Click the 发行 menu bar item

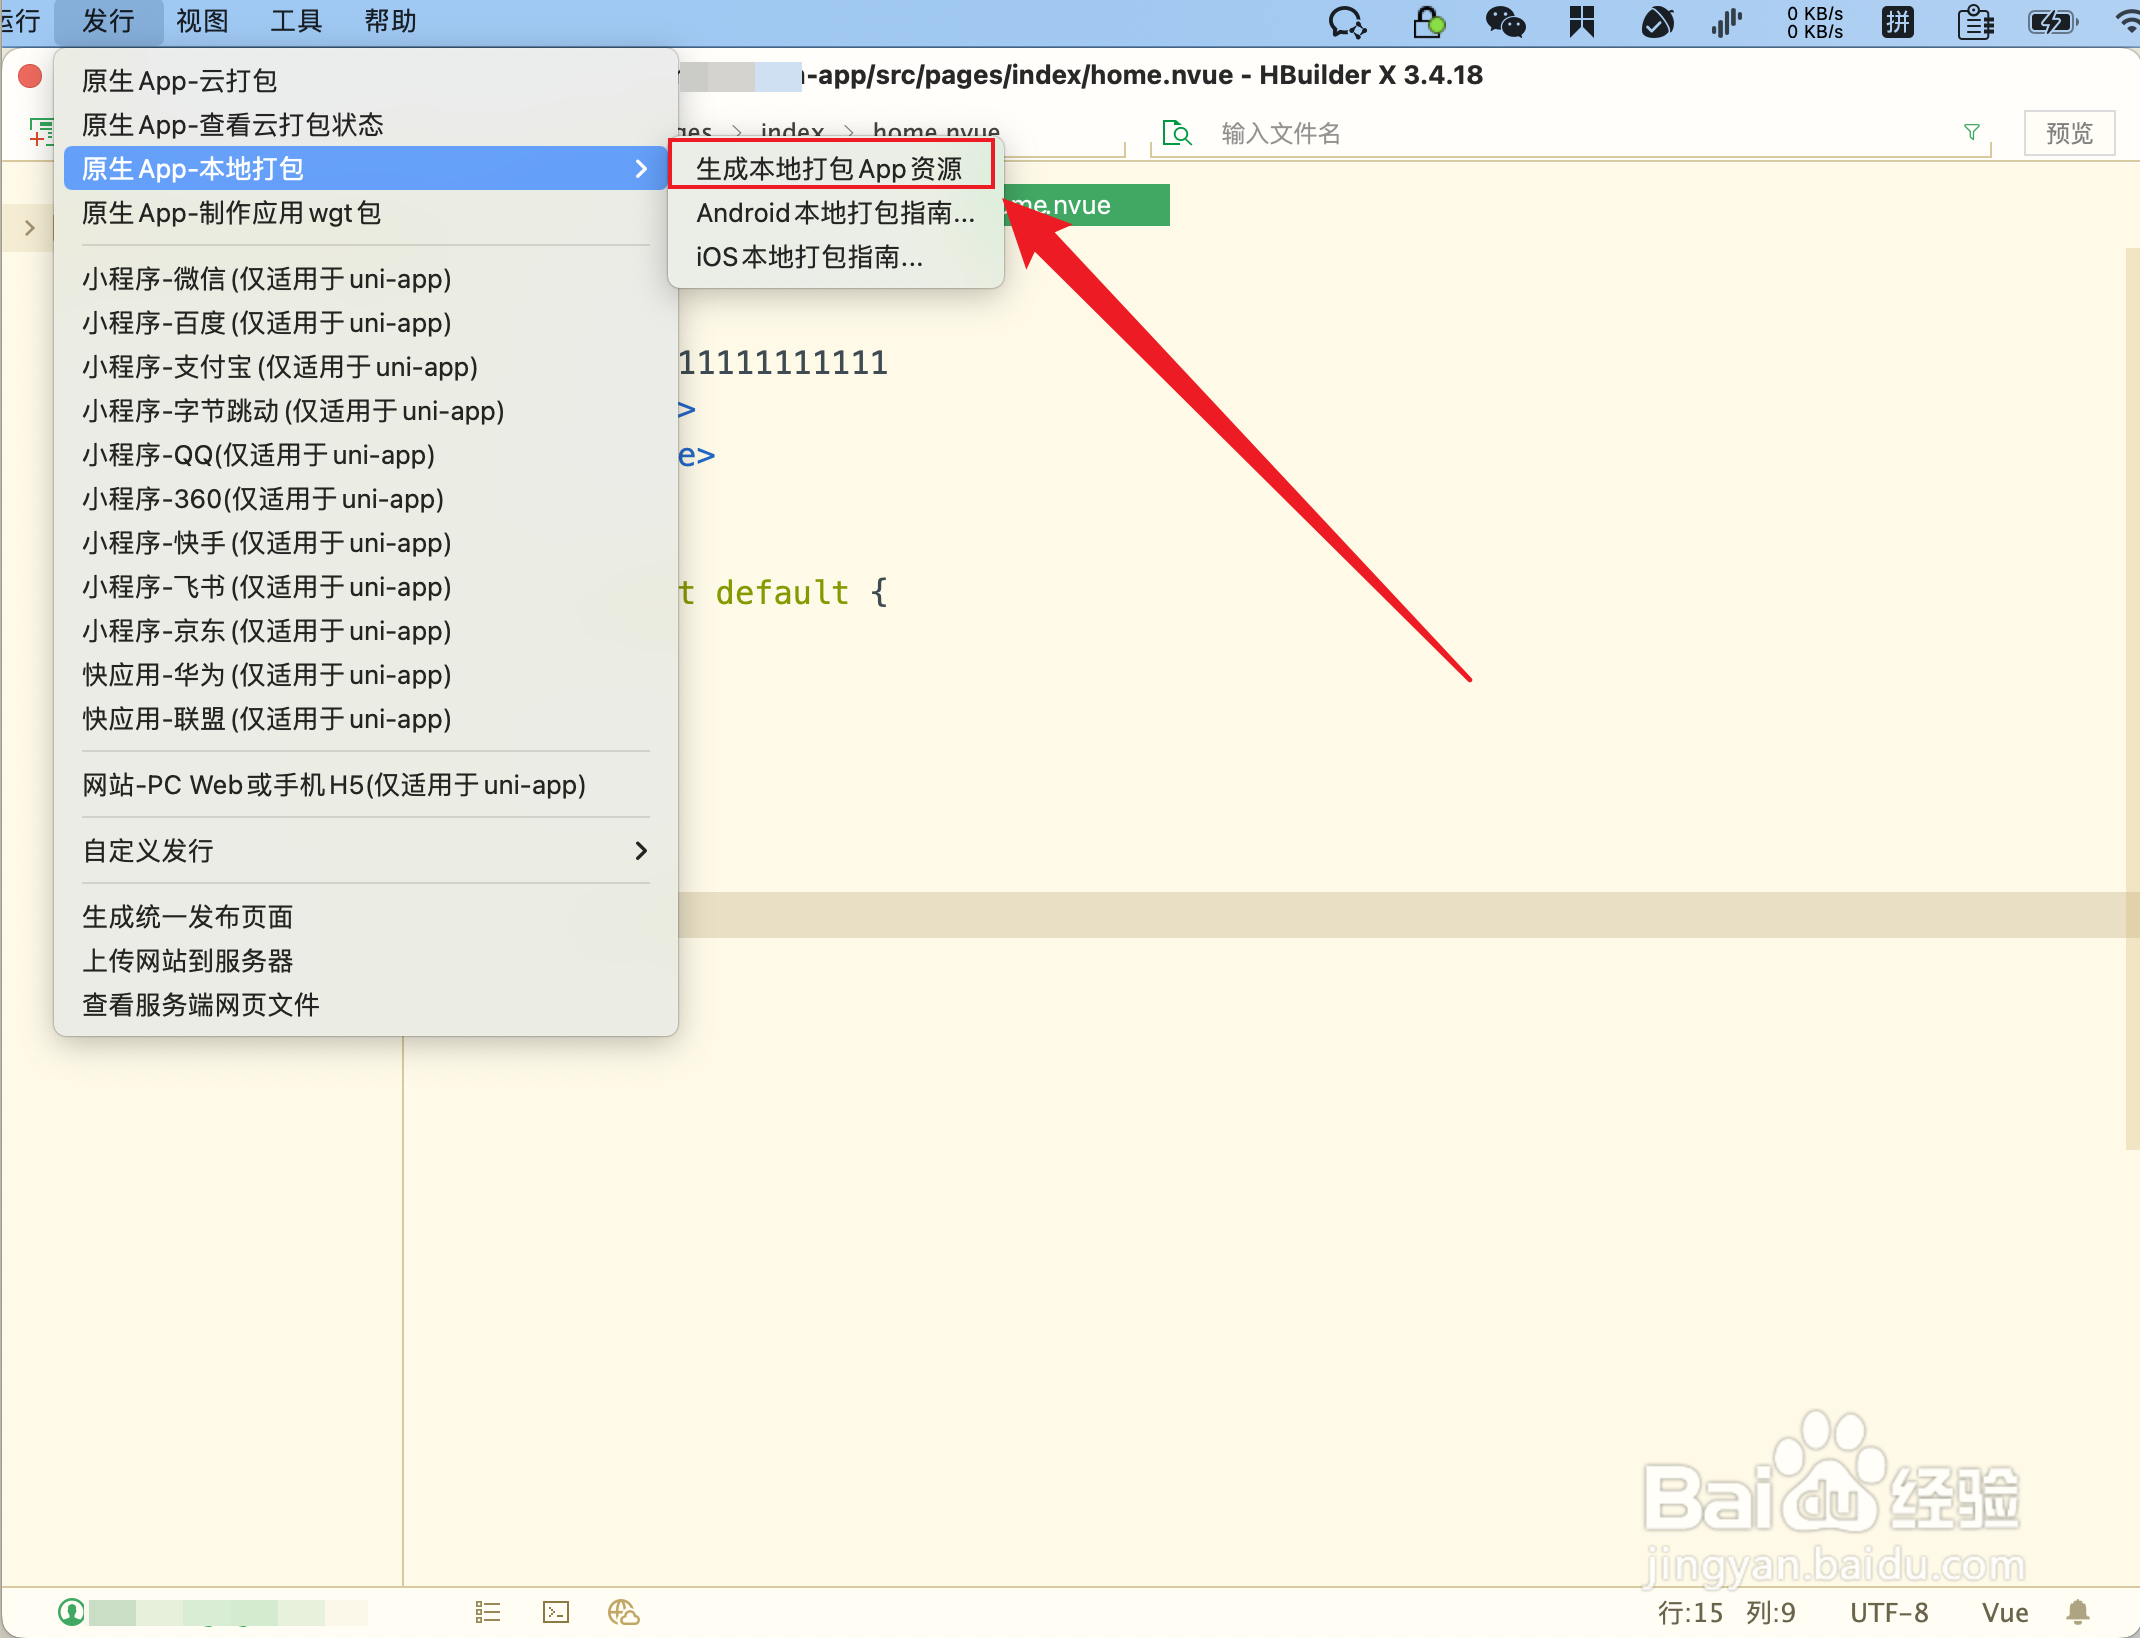pyautogui.click(x=108, y=21)
